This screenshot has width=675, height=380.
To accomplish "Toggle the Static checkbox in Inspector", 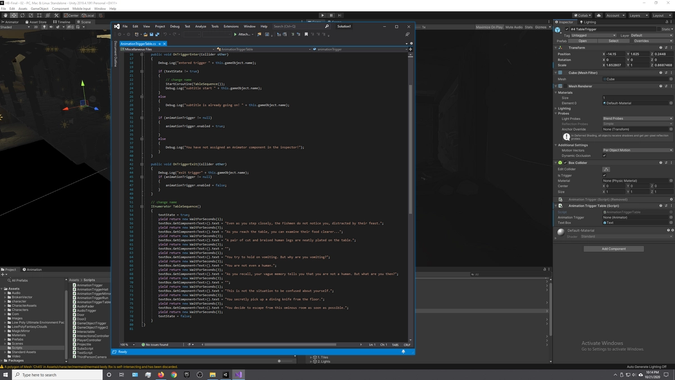I will click(x=659, y=29).
